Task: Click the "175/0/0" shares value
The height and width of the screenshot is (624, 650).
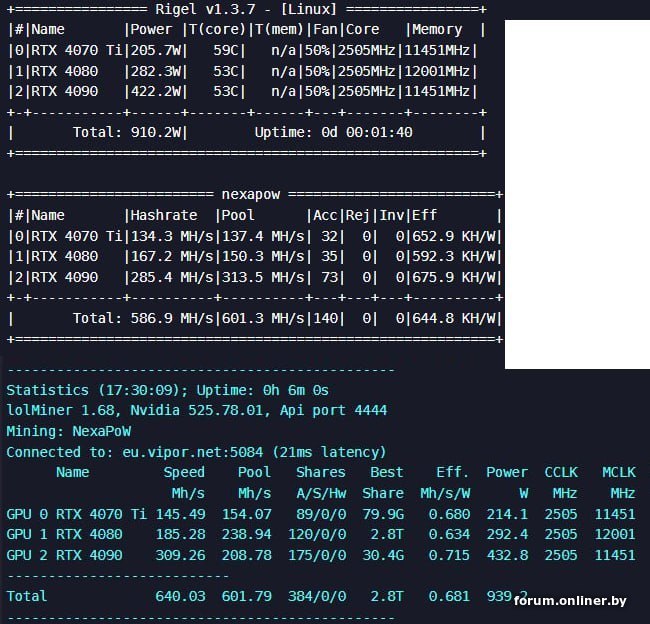Action: (x=317, y=555)
